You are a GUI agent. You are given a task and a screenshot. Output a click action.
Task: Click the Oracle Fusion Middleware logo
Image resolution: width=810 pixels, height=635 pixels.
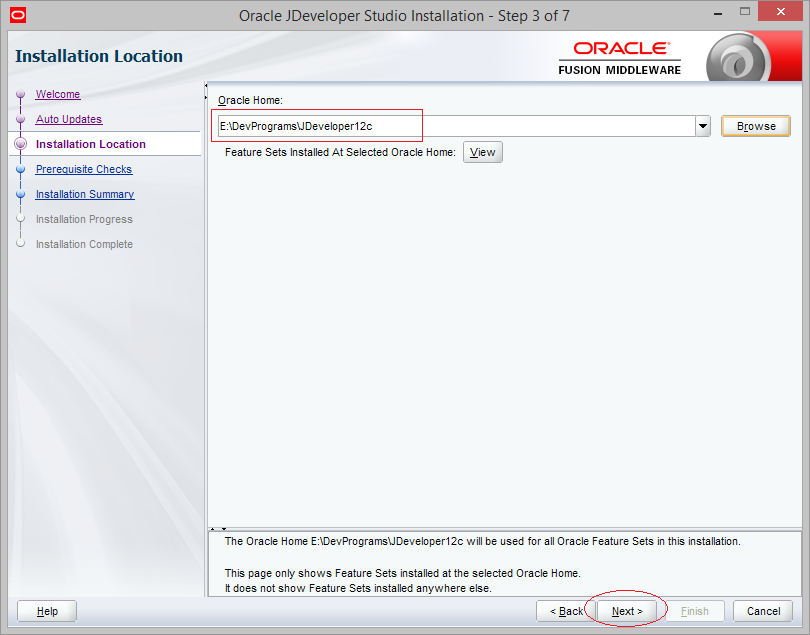pyautogui.click(x=619, y=58)
